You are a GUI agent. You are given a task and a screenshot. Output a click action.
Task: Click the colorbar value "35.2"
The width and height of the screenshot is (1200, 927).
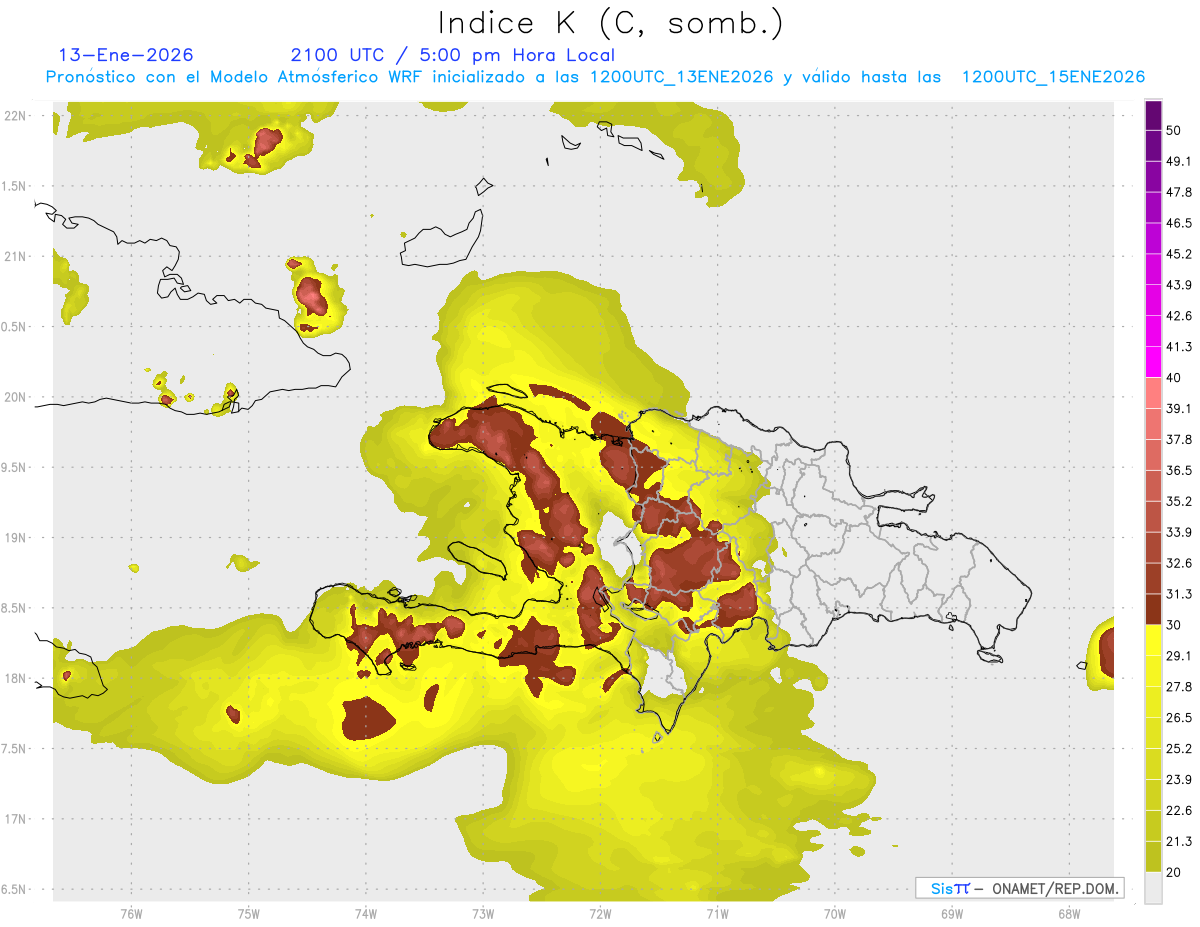[1179, 501]
